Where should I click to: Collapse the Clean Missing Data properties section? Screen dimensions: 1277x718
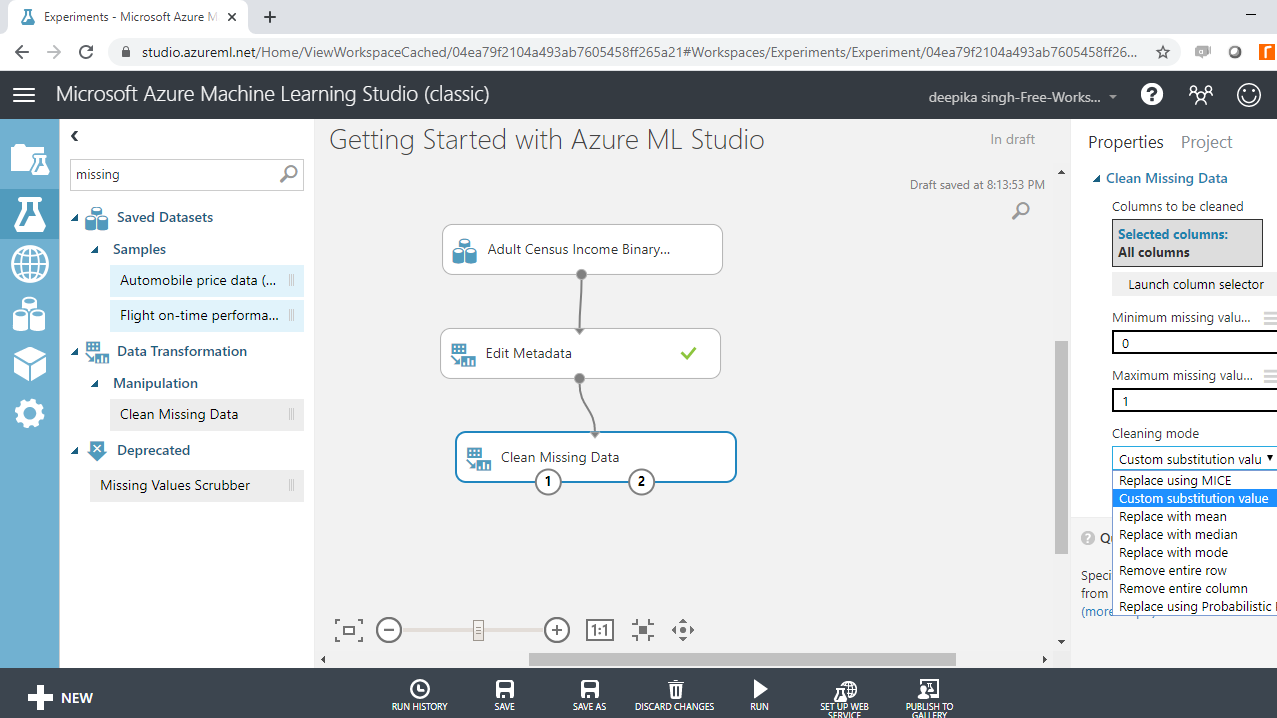pyautogui.click(x=1096, y=179)
